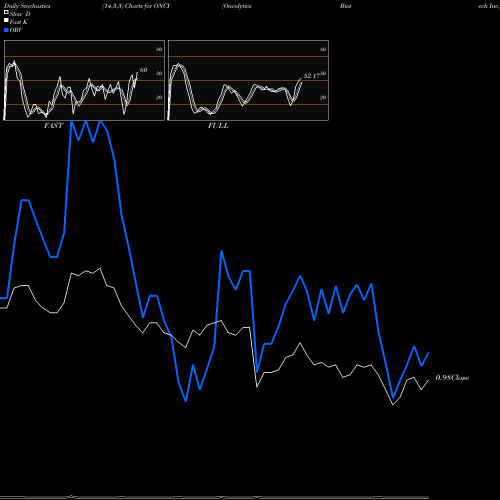Open the FAST stochastic thumbnail chart

point(84,80)
